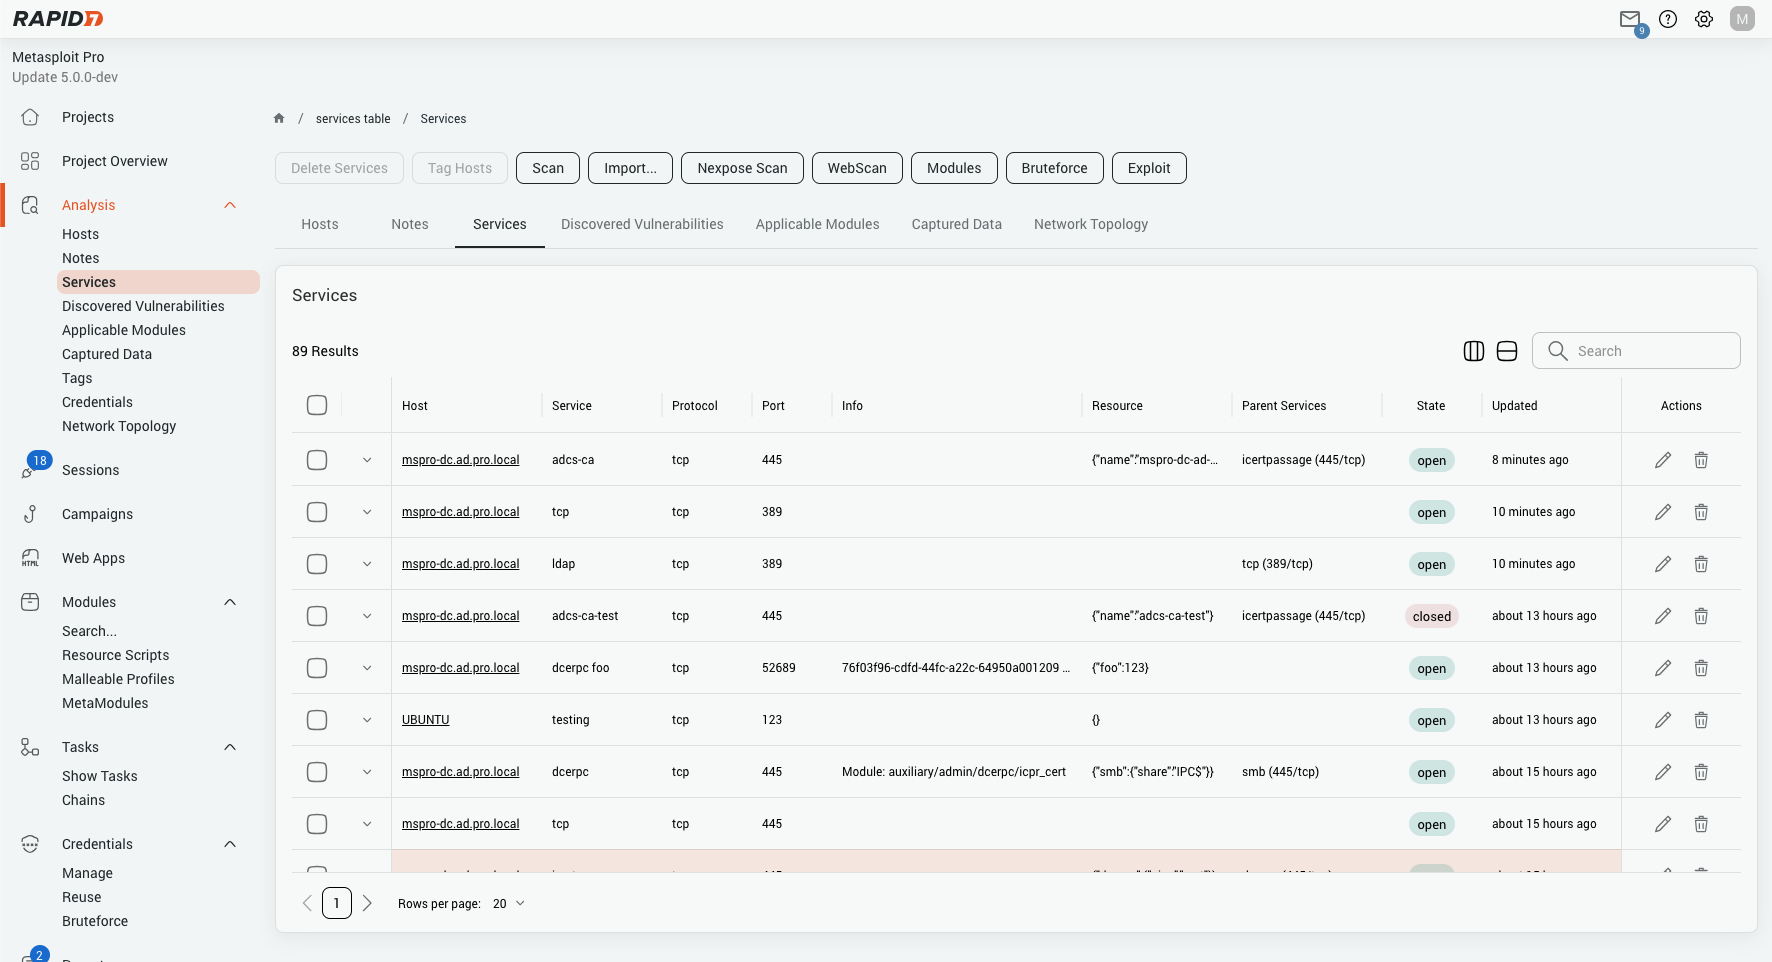Delete the ldap service row
1772x962 pixels.
pyautogui.click(x=1701, y=564)
